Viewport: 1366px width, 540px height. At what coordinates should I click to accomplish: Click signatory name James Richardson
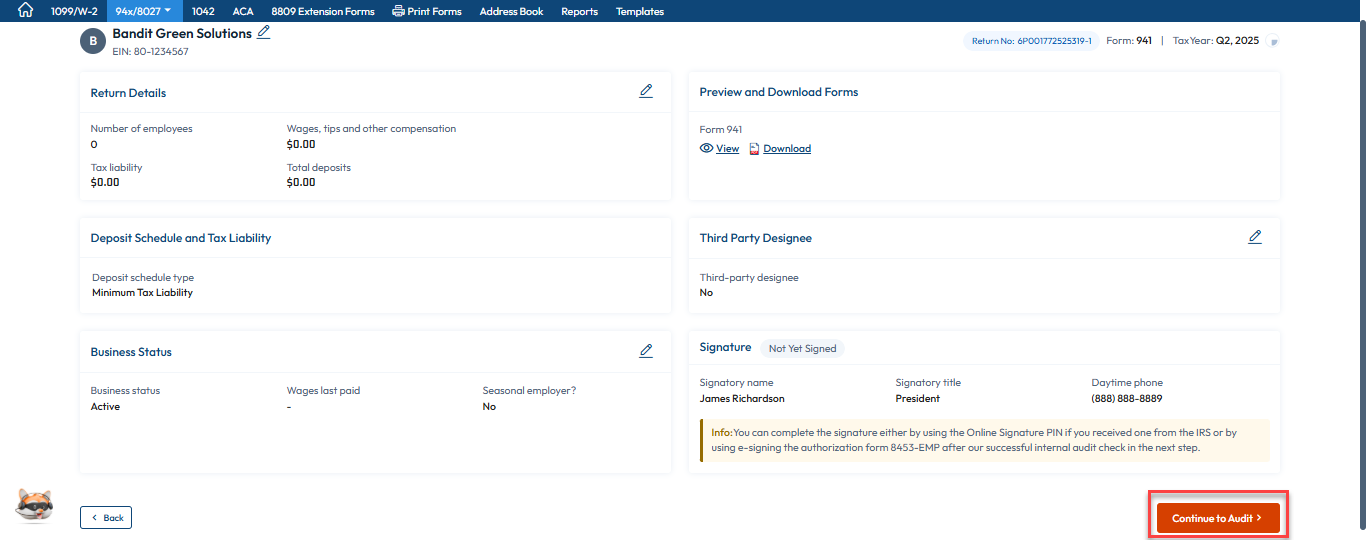click(x=742, y=398)
